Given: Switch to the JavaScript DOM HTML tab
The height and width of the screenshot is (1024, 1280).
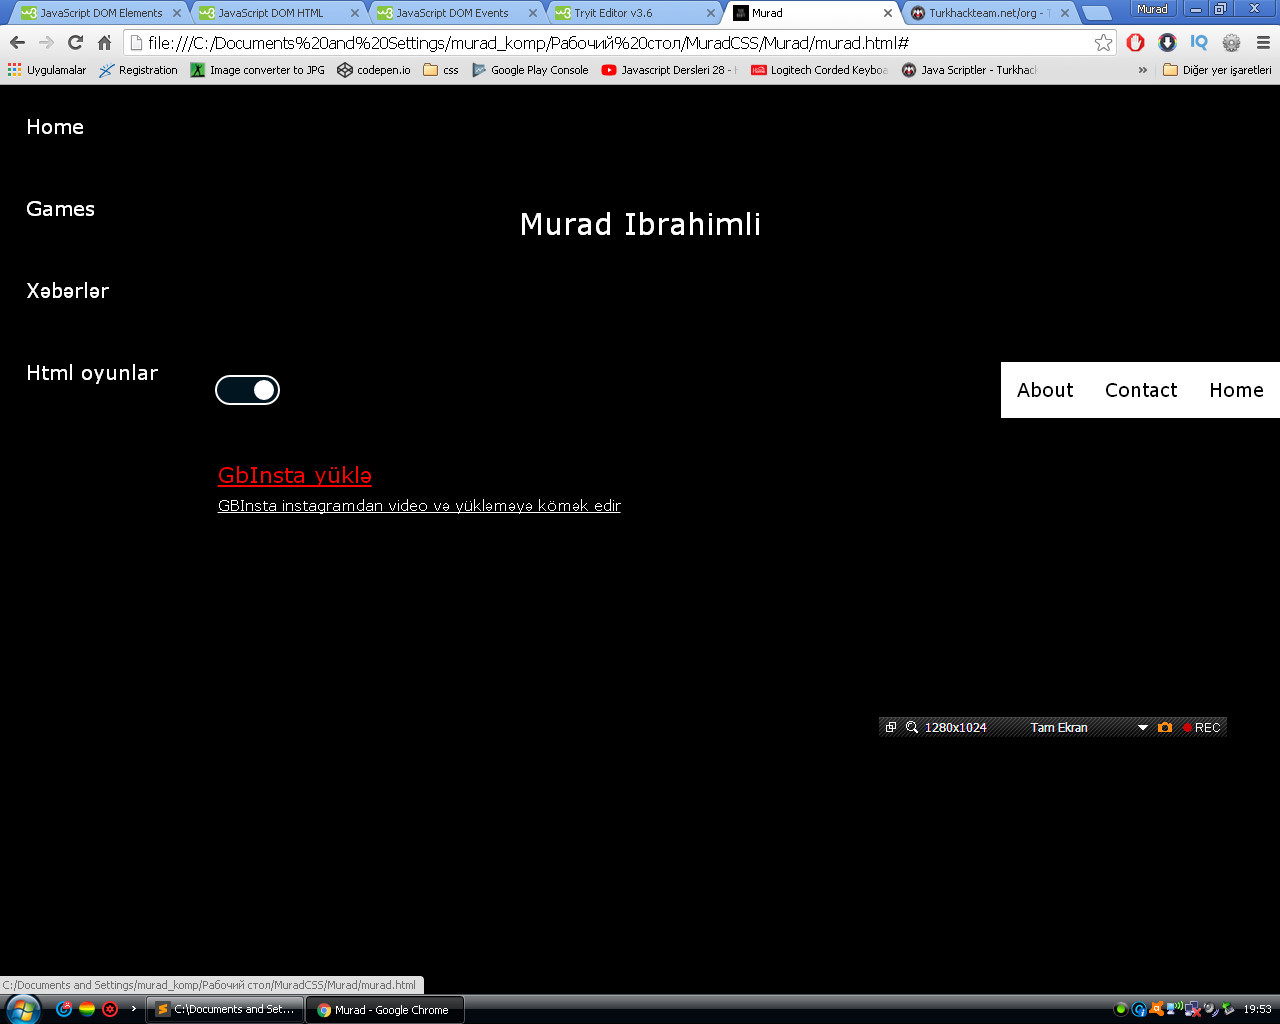Looking at the screenshot, I should (x=278, y=13).
